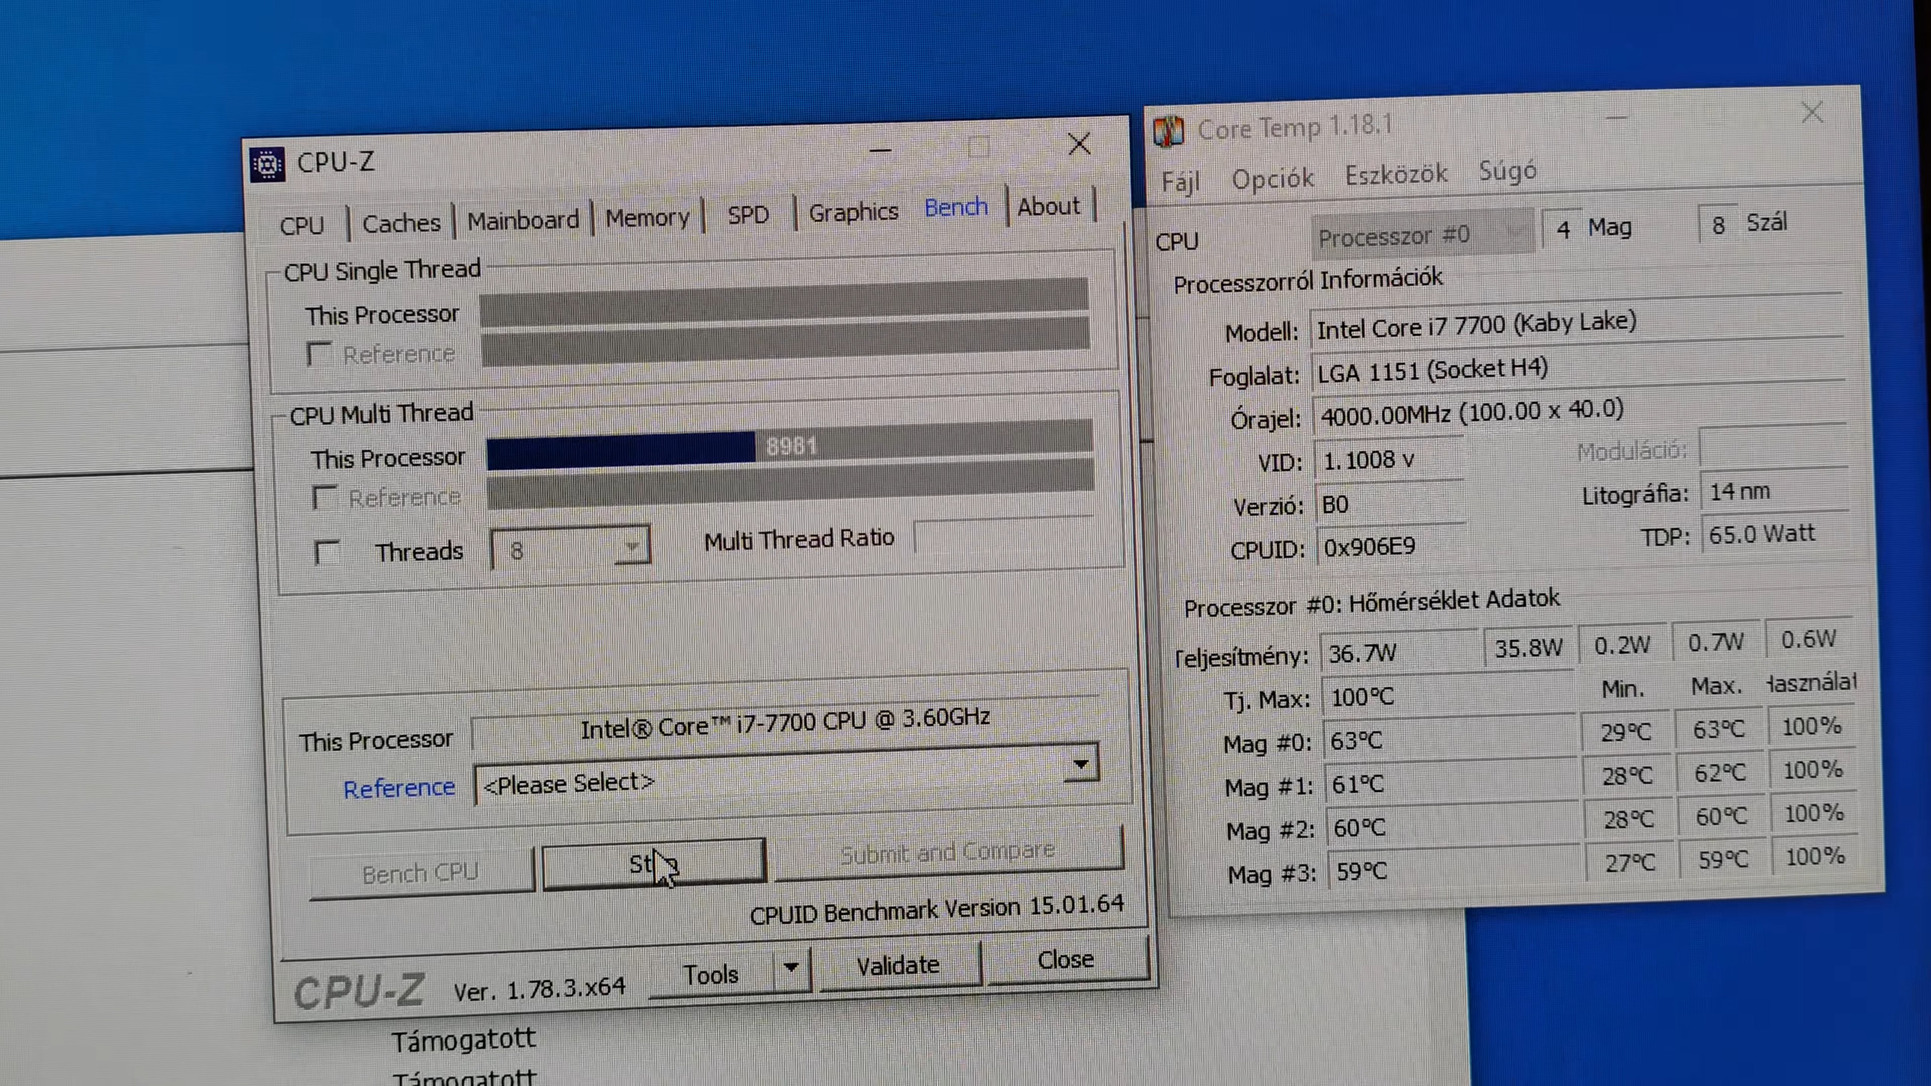Click the Tools dropdown arrow button
The image size is (1931, 1086).
pos(791,968)
